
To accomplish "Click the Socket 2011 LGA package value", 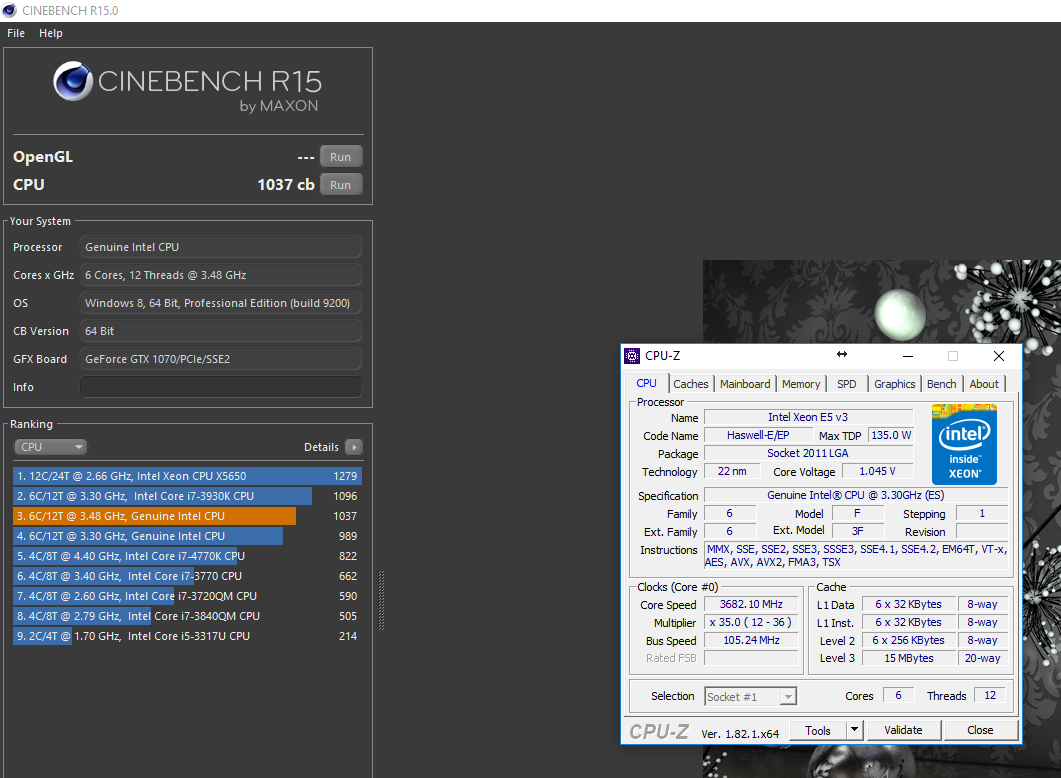I will click(x=808, y=453).
